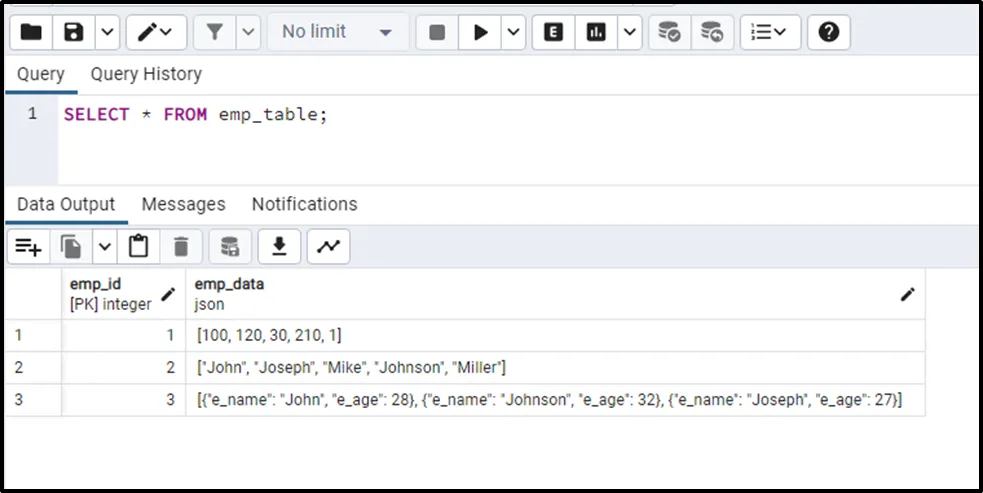Image resolution: width=983 pixels, height=493 pixels.
Task: Open the Notifications tab
Action: tap(304, 204)
